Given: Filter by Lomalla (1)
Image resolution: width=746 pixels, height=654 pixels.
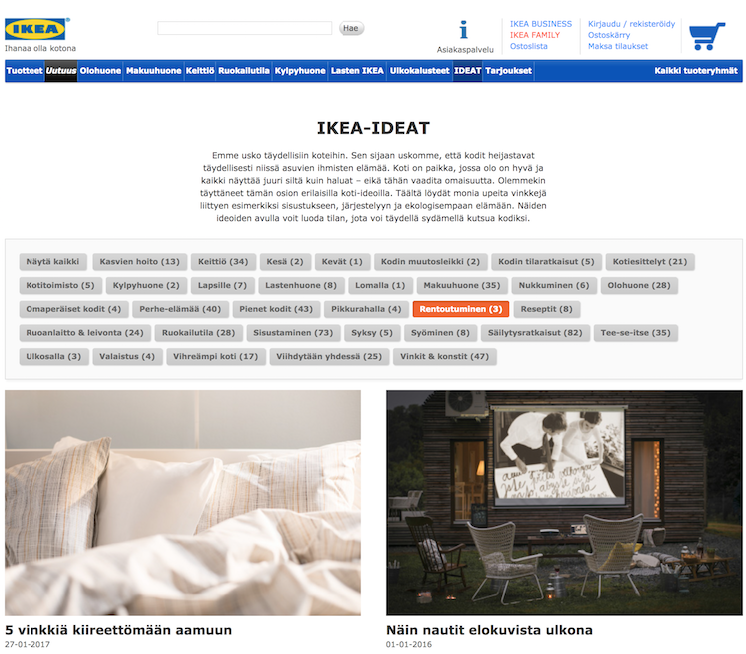Looking at the screenshot, I should tap(380, 285).
